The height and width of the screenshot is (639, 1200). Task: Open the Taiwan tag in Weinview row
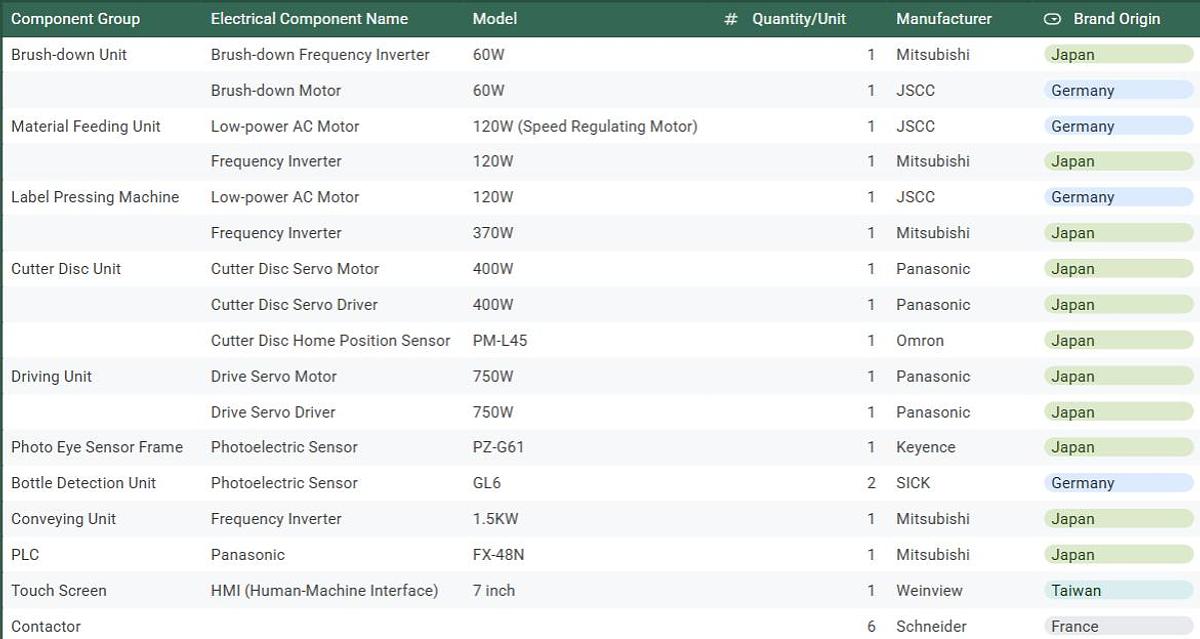1076,591
